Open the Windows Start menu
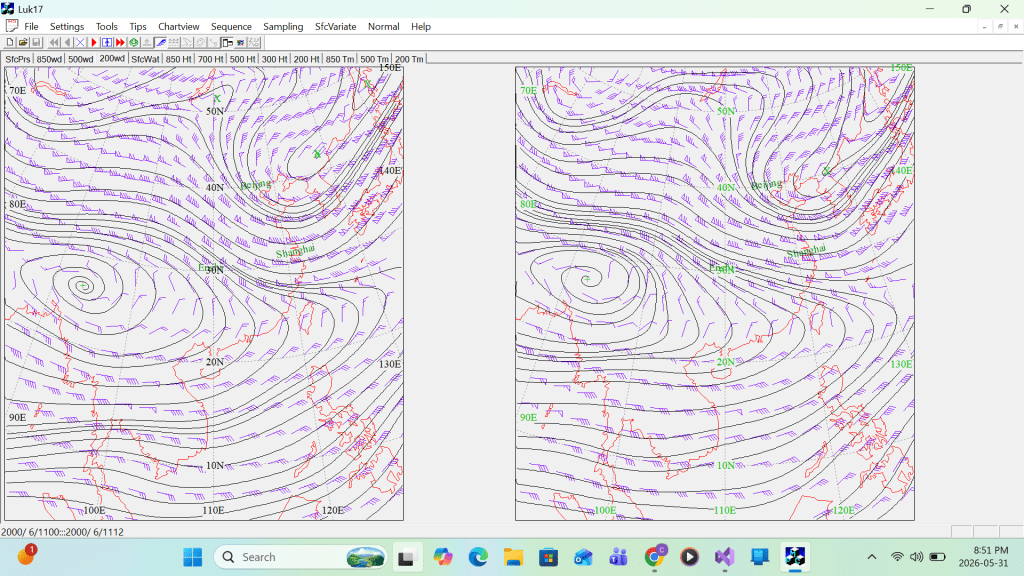 193,557
